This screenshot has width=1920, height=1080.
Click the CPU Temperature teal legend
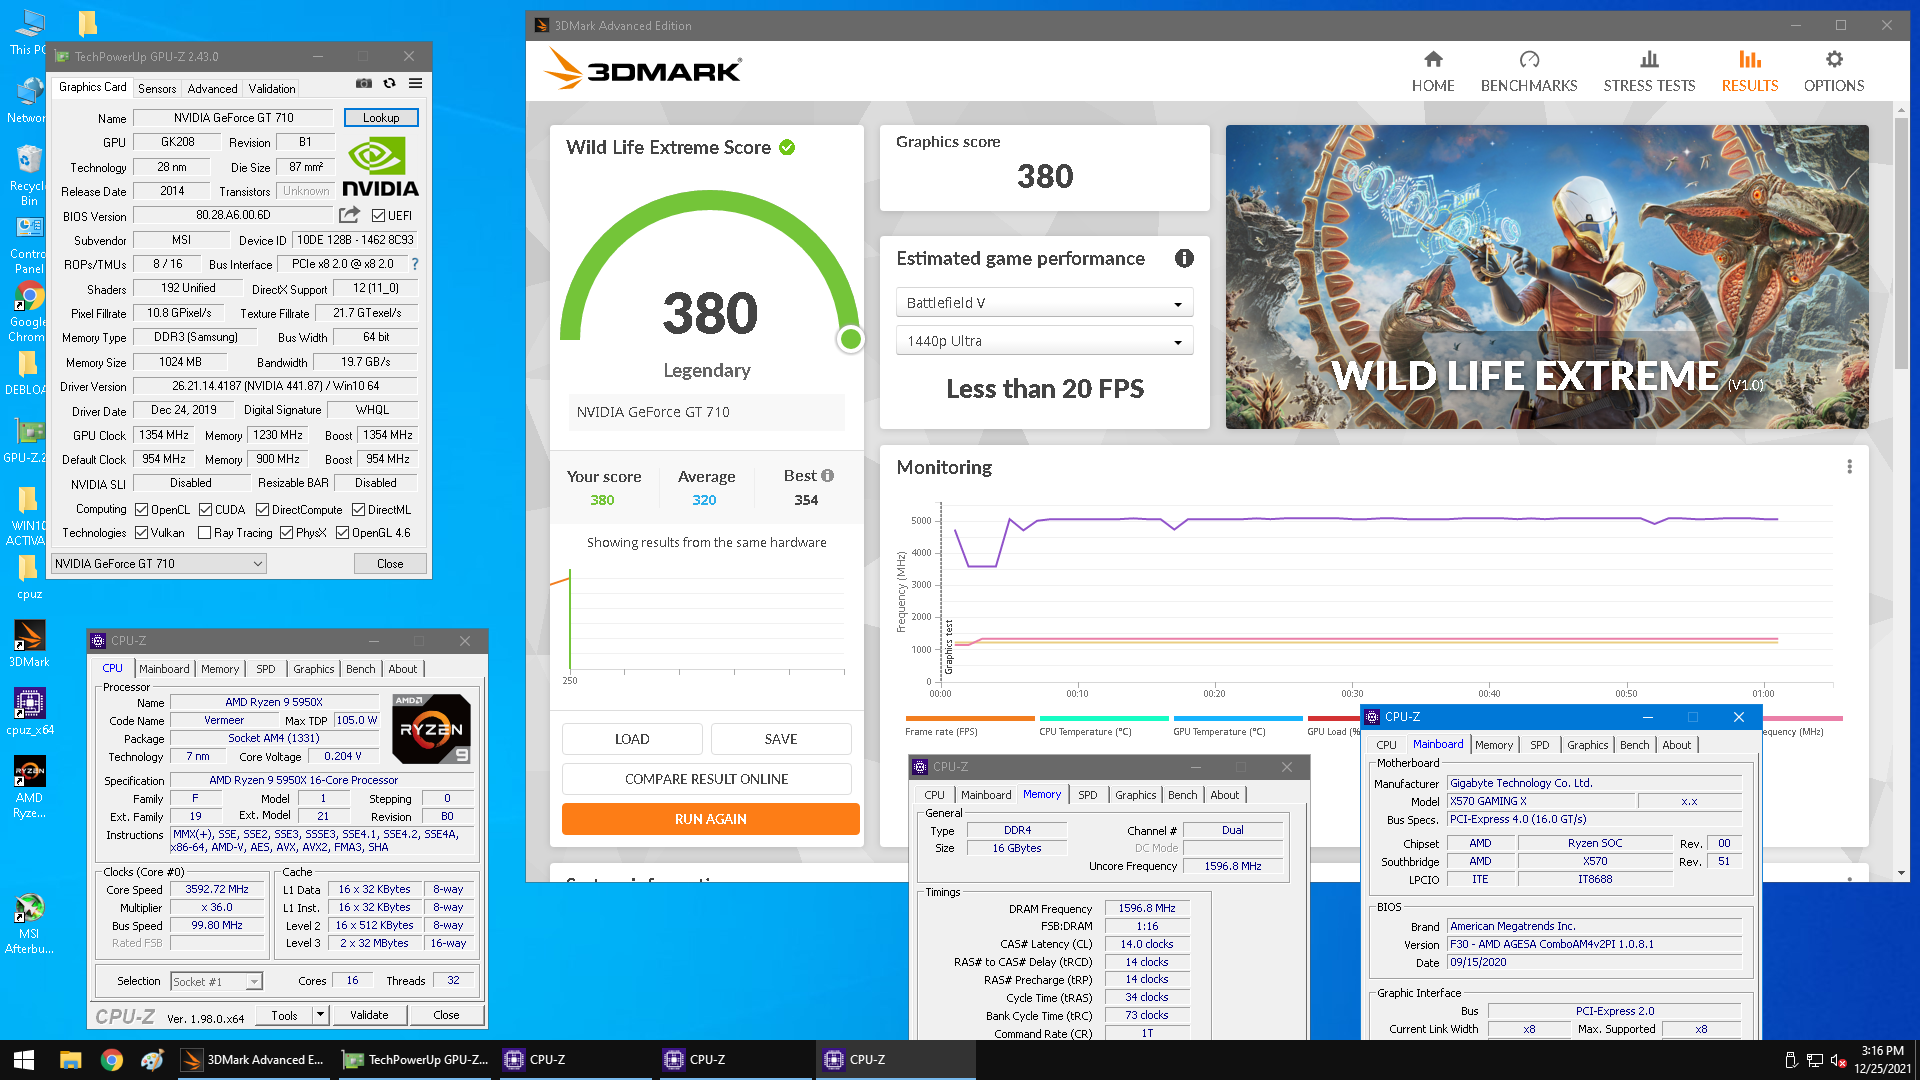click(1103, 726)
